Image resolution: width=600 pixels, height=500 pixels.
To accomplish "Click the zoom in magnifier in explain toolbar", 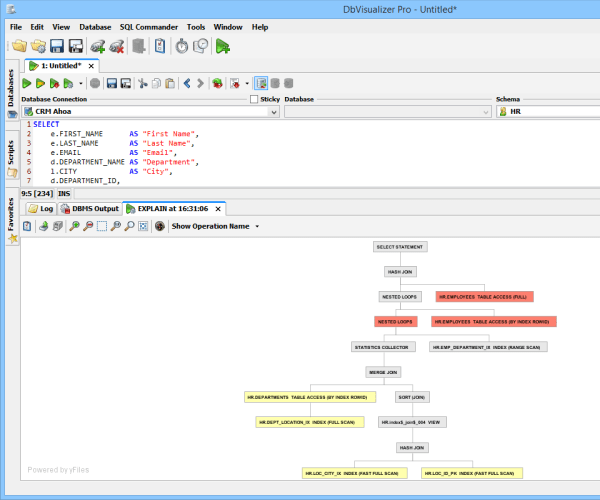I will coord(74,226).
